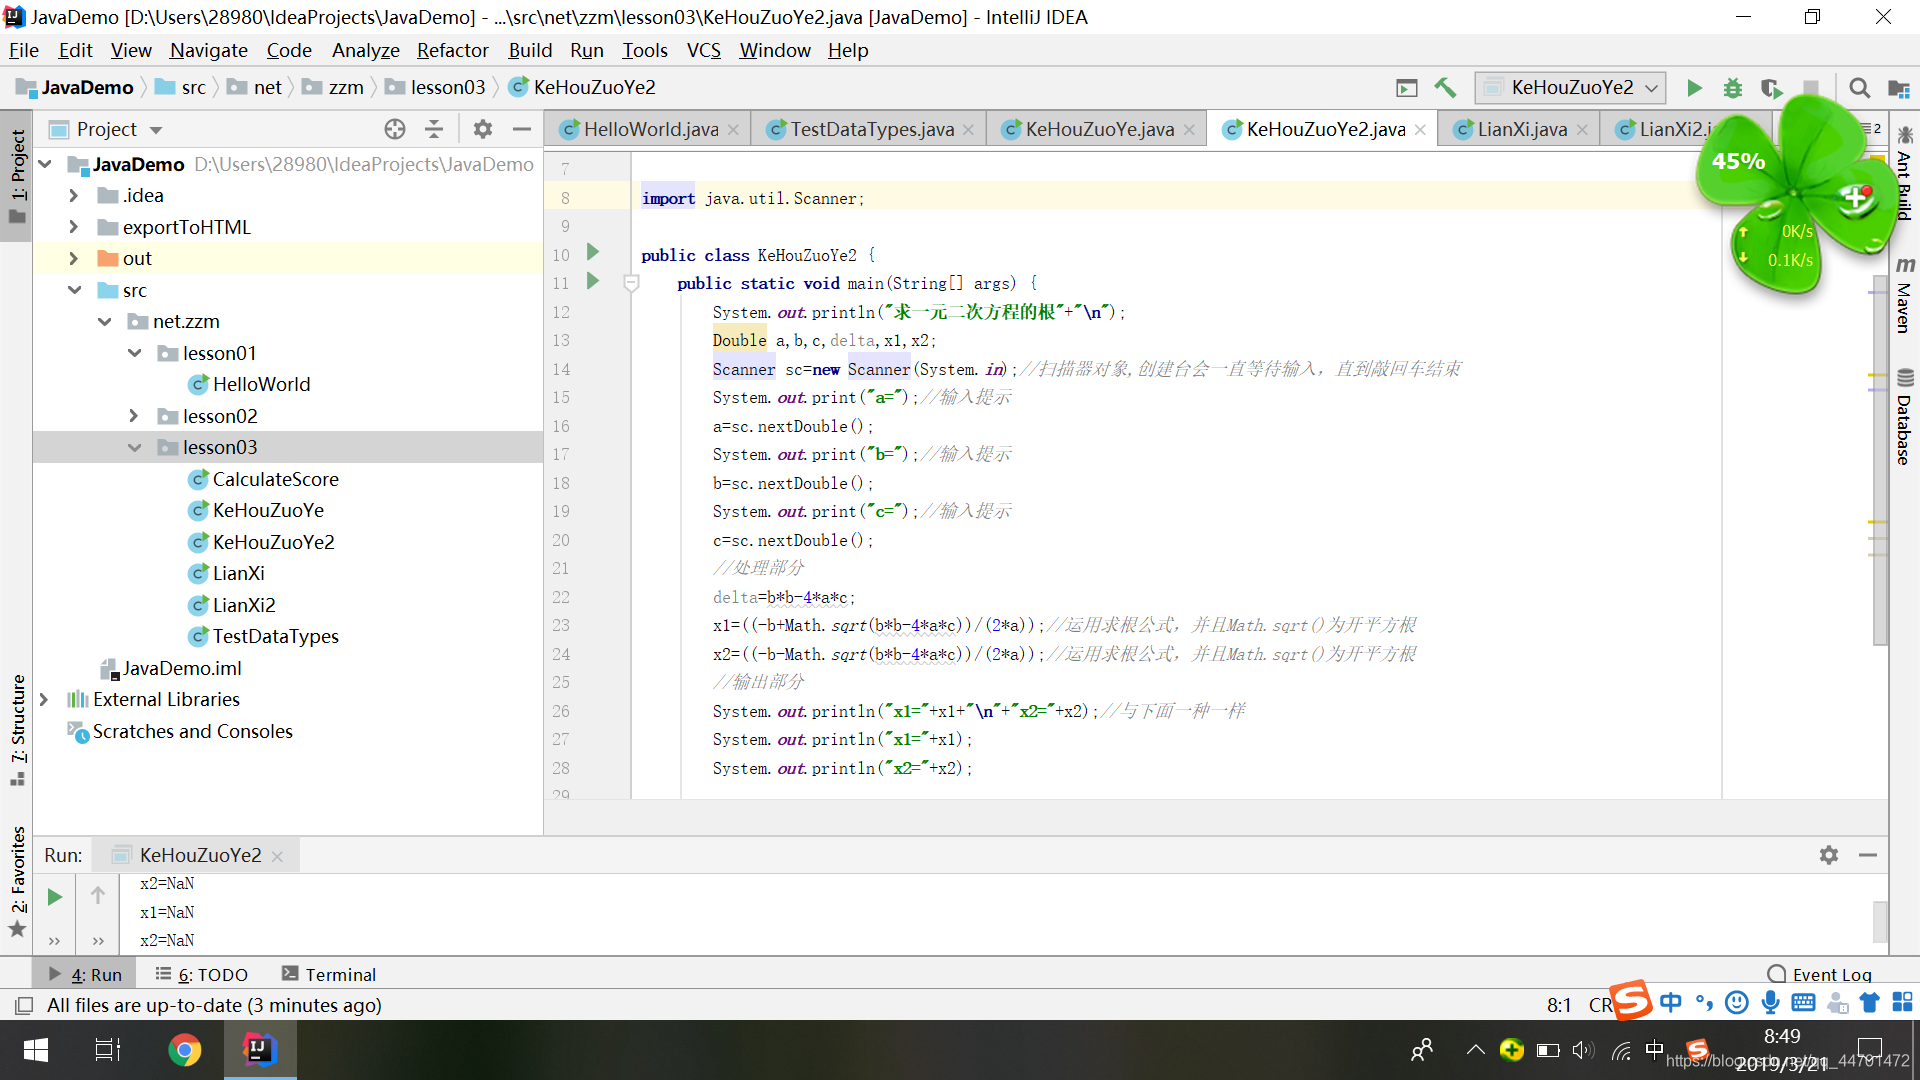Expand the exportToHTML folder
This screenshot has height=1080, width=1920.
74,227
